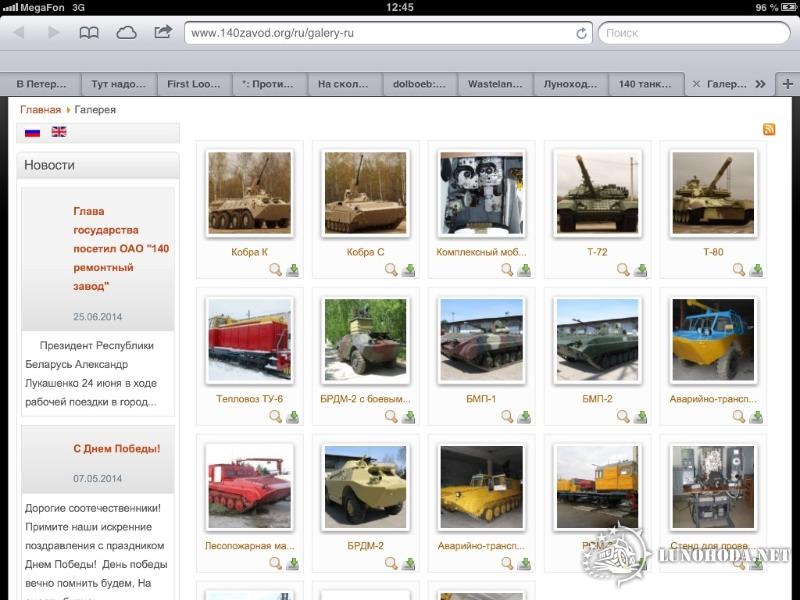The height and width of the screenshot is (600, 800).
Task: Click the news date 25.06.2014
Action: (x=97, y=317)
